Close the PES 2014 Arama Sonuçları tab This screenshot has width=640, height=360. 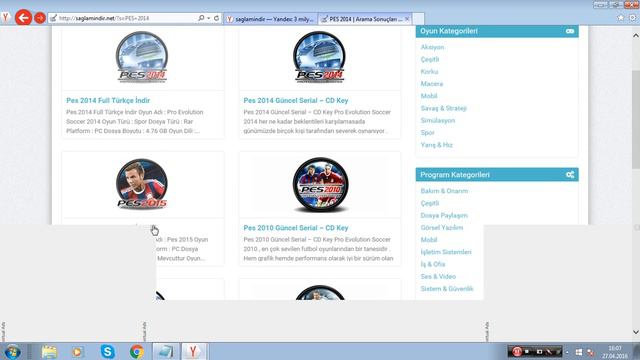[407, 19]
